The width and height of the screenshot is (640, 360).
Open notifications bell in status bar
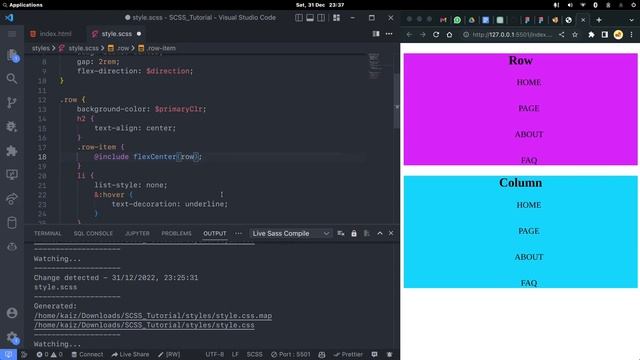[x=389, y=354]
